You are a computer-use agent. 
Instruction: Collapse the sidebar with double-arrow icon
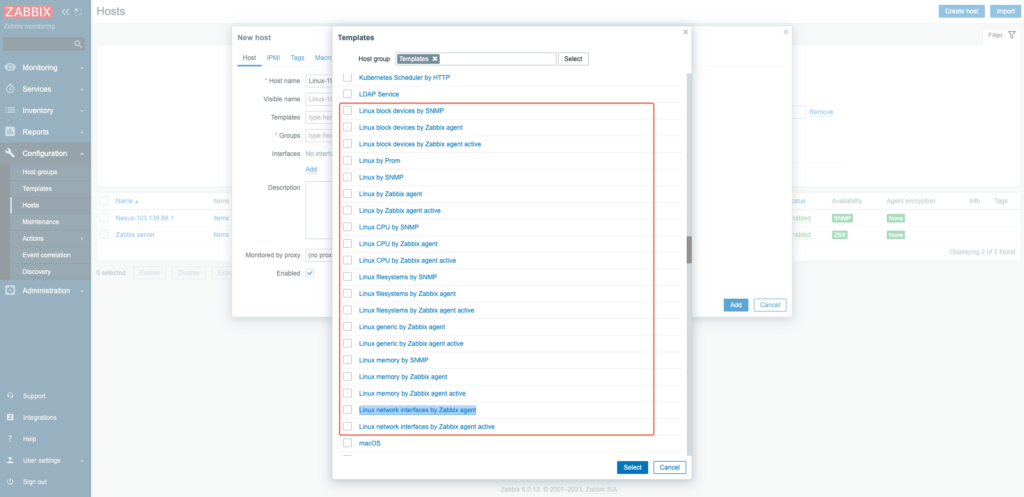pyautogui.click(x=65, y=12)
